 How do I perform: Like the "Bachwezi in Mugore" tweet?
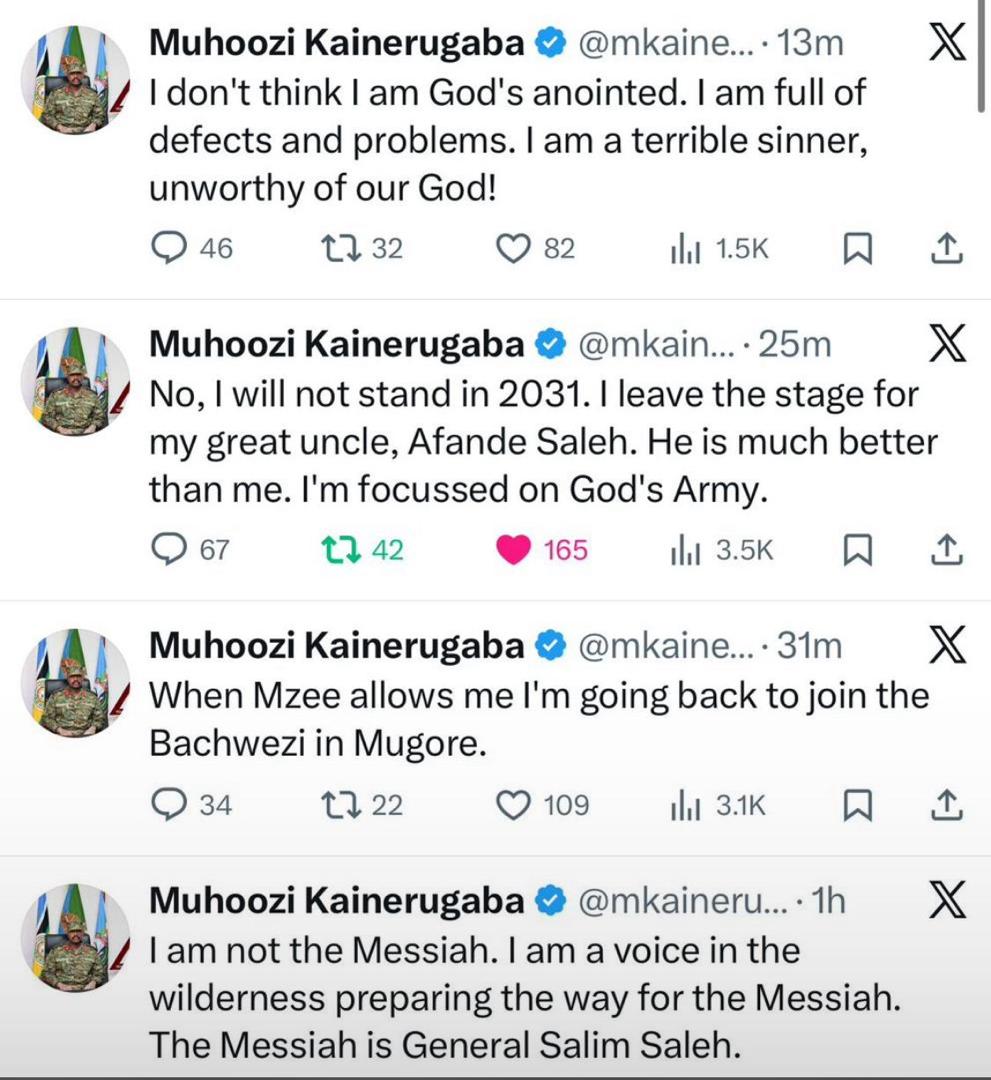[513, 805]
